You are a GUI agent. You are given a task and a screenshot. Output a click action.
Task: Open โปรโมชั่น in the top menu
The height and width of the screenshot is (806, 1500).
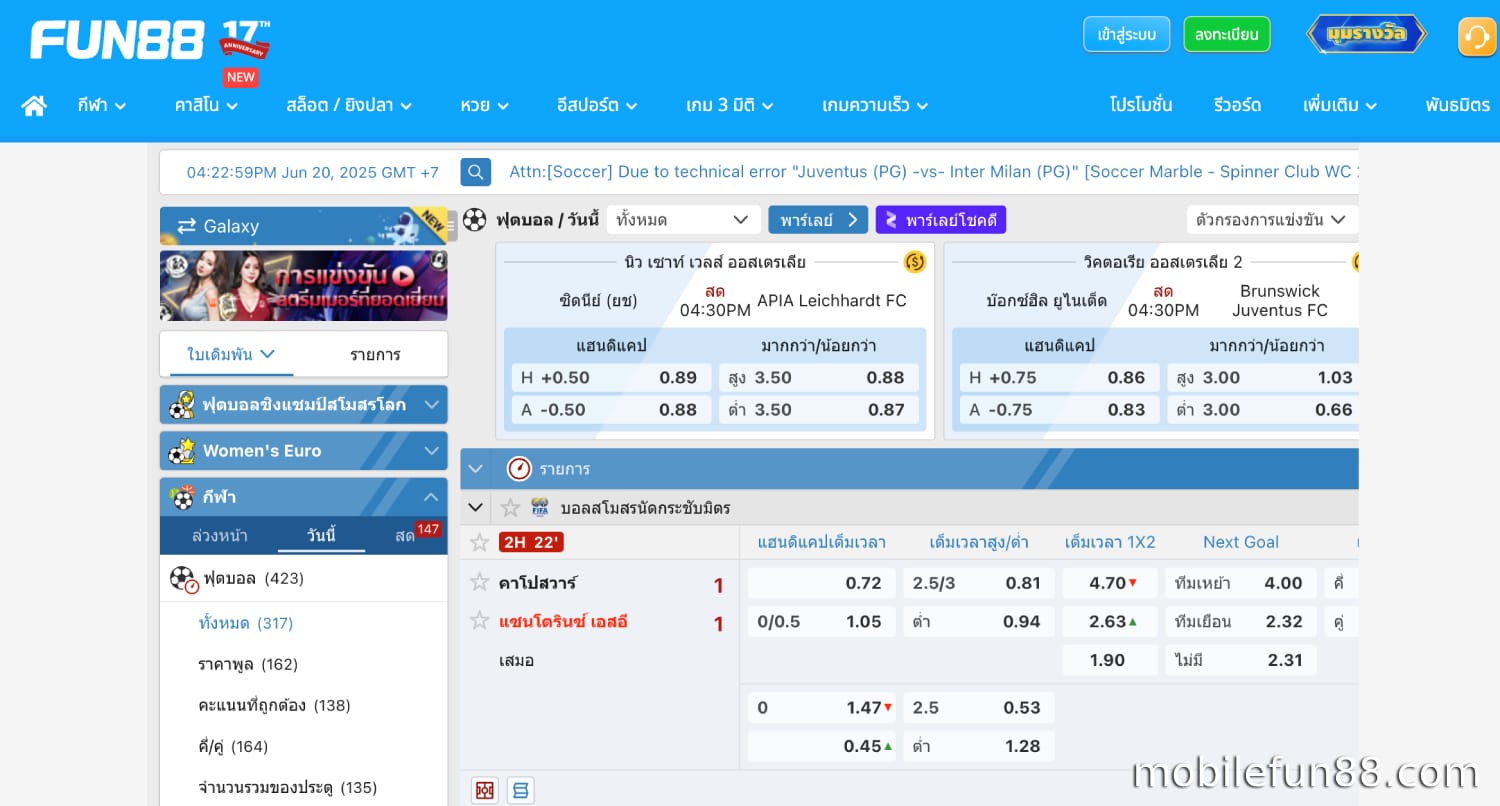pyautogui.click(x=1141, y=105)
